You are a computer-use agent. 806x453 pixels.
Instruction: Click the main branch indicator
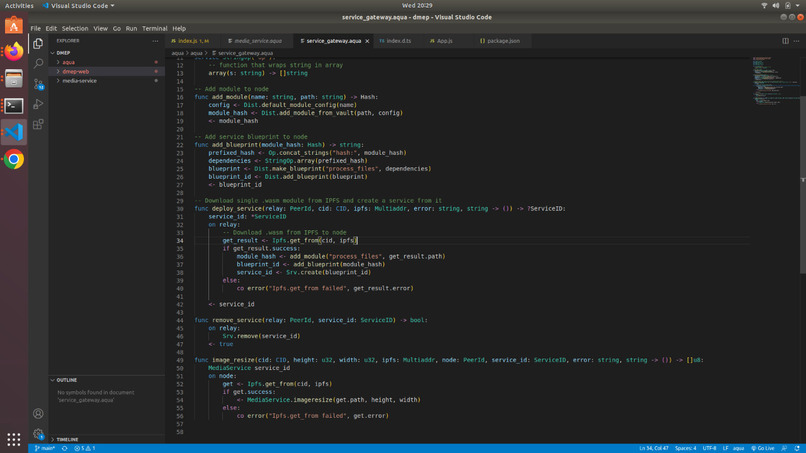(45, 448)
